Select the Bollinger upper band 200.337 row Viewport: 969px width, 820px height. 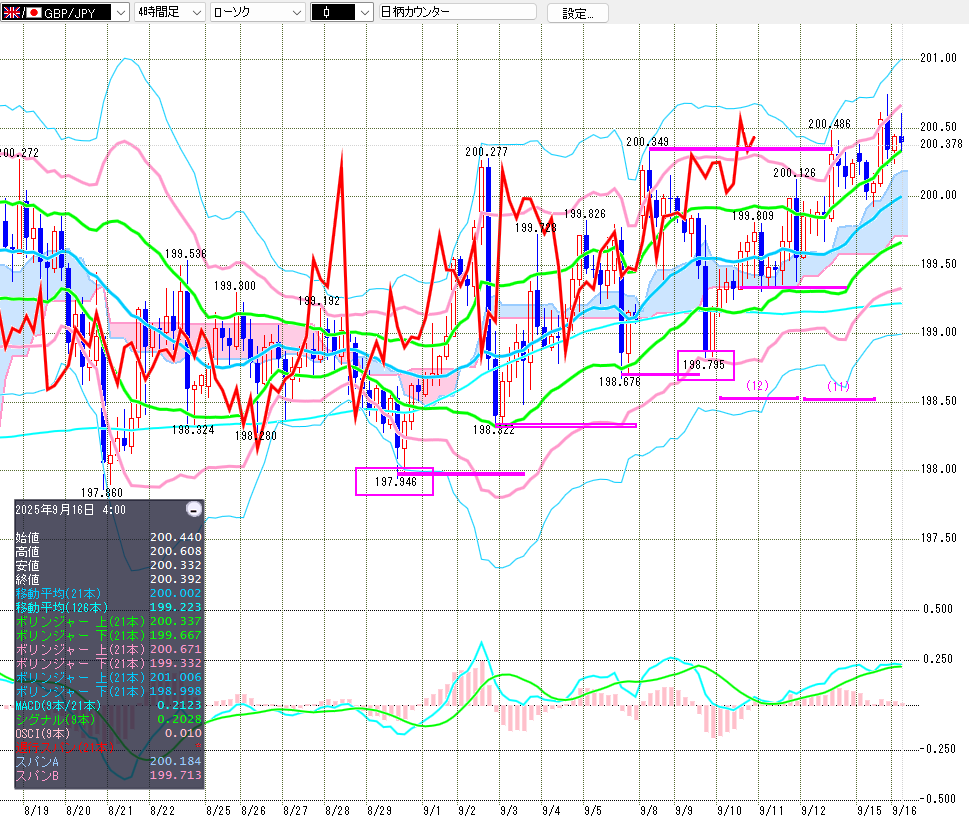[x=109, y=621]
